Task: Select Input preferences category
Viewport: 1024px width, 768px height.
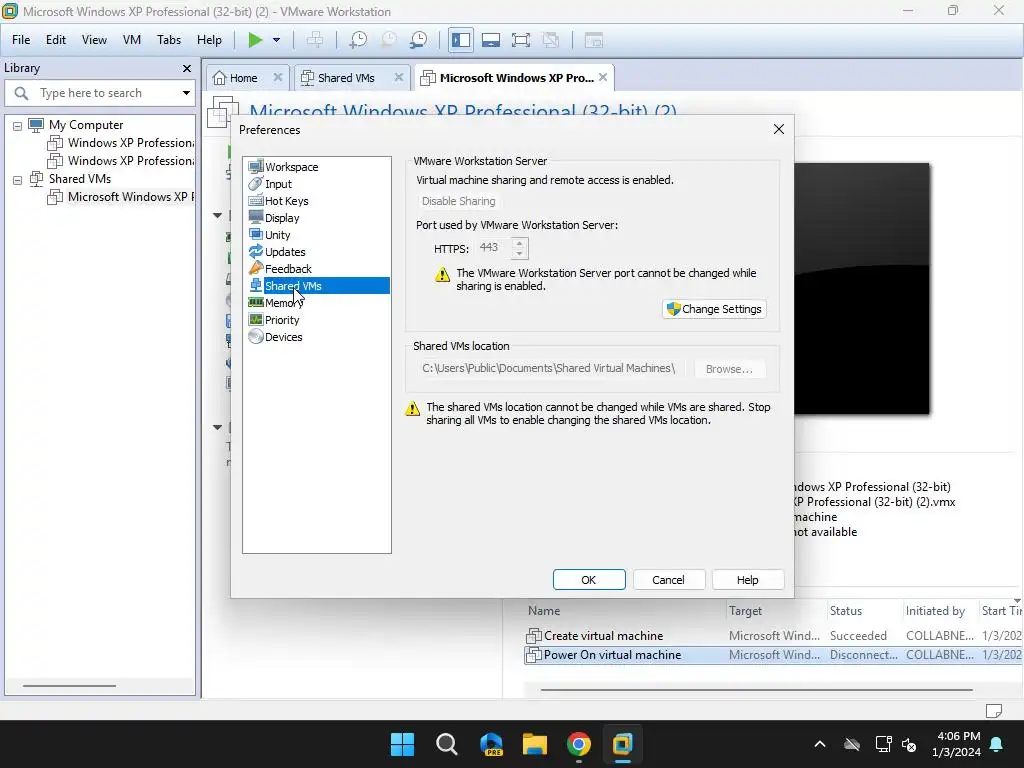Action: (x=278, y=184)
